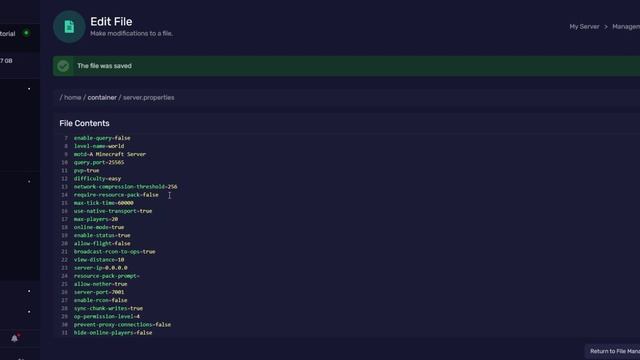
Task: Click the green checkmark saved icon
Action: pyautogui.click(x=63, y=66)
